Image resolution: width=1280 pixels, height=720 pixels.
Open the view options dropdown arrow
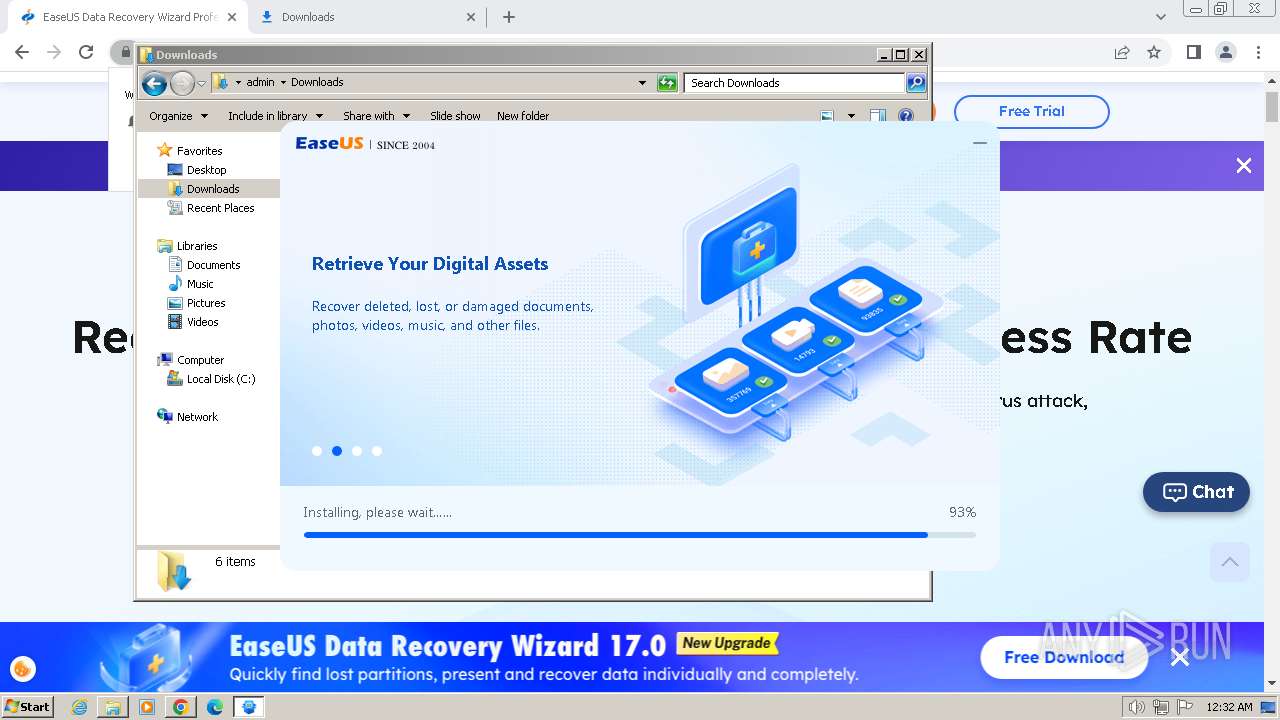[x=851, y=116]
